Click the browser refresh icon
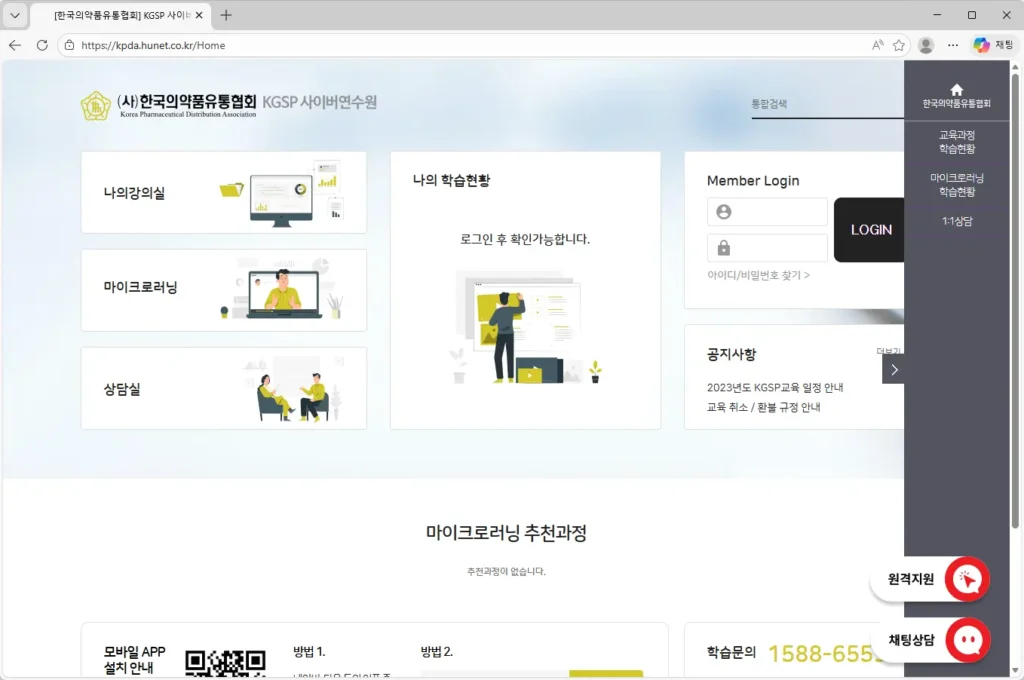The width and height of the screenshot is (1024, 680). click(42, 45)
